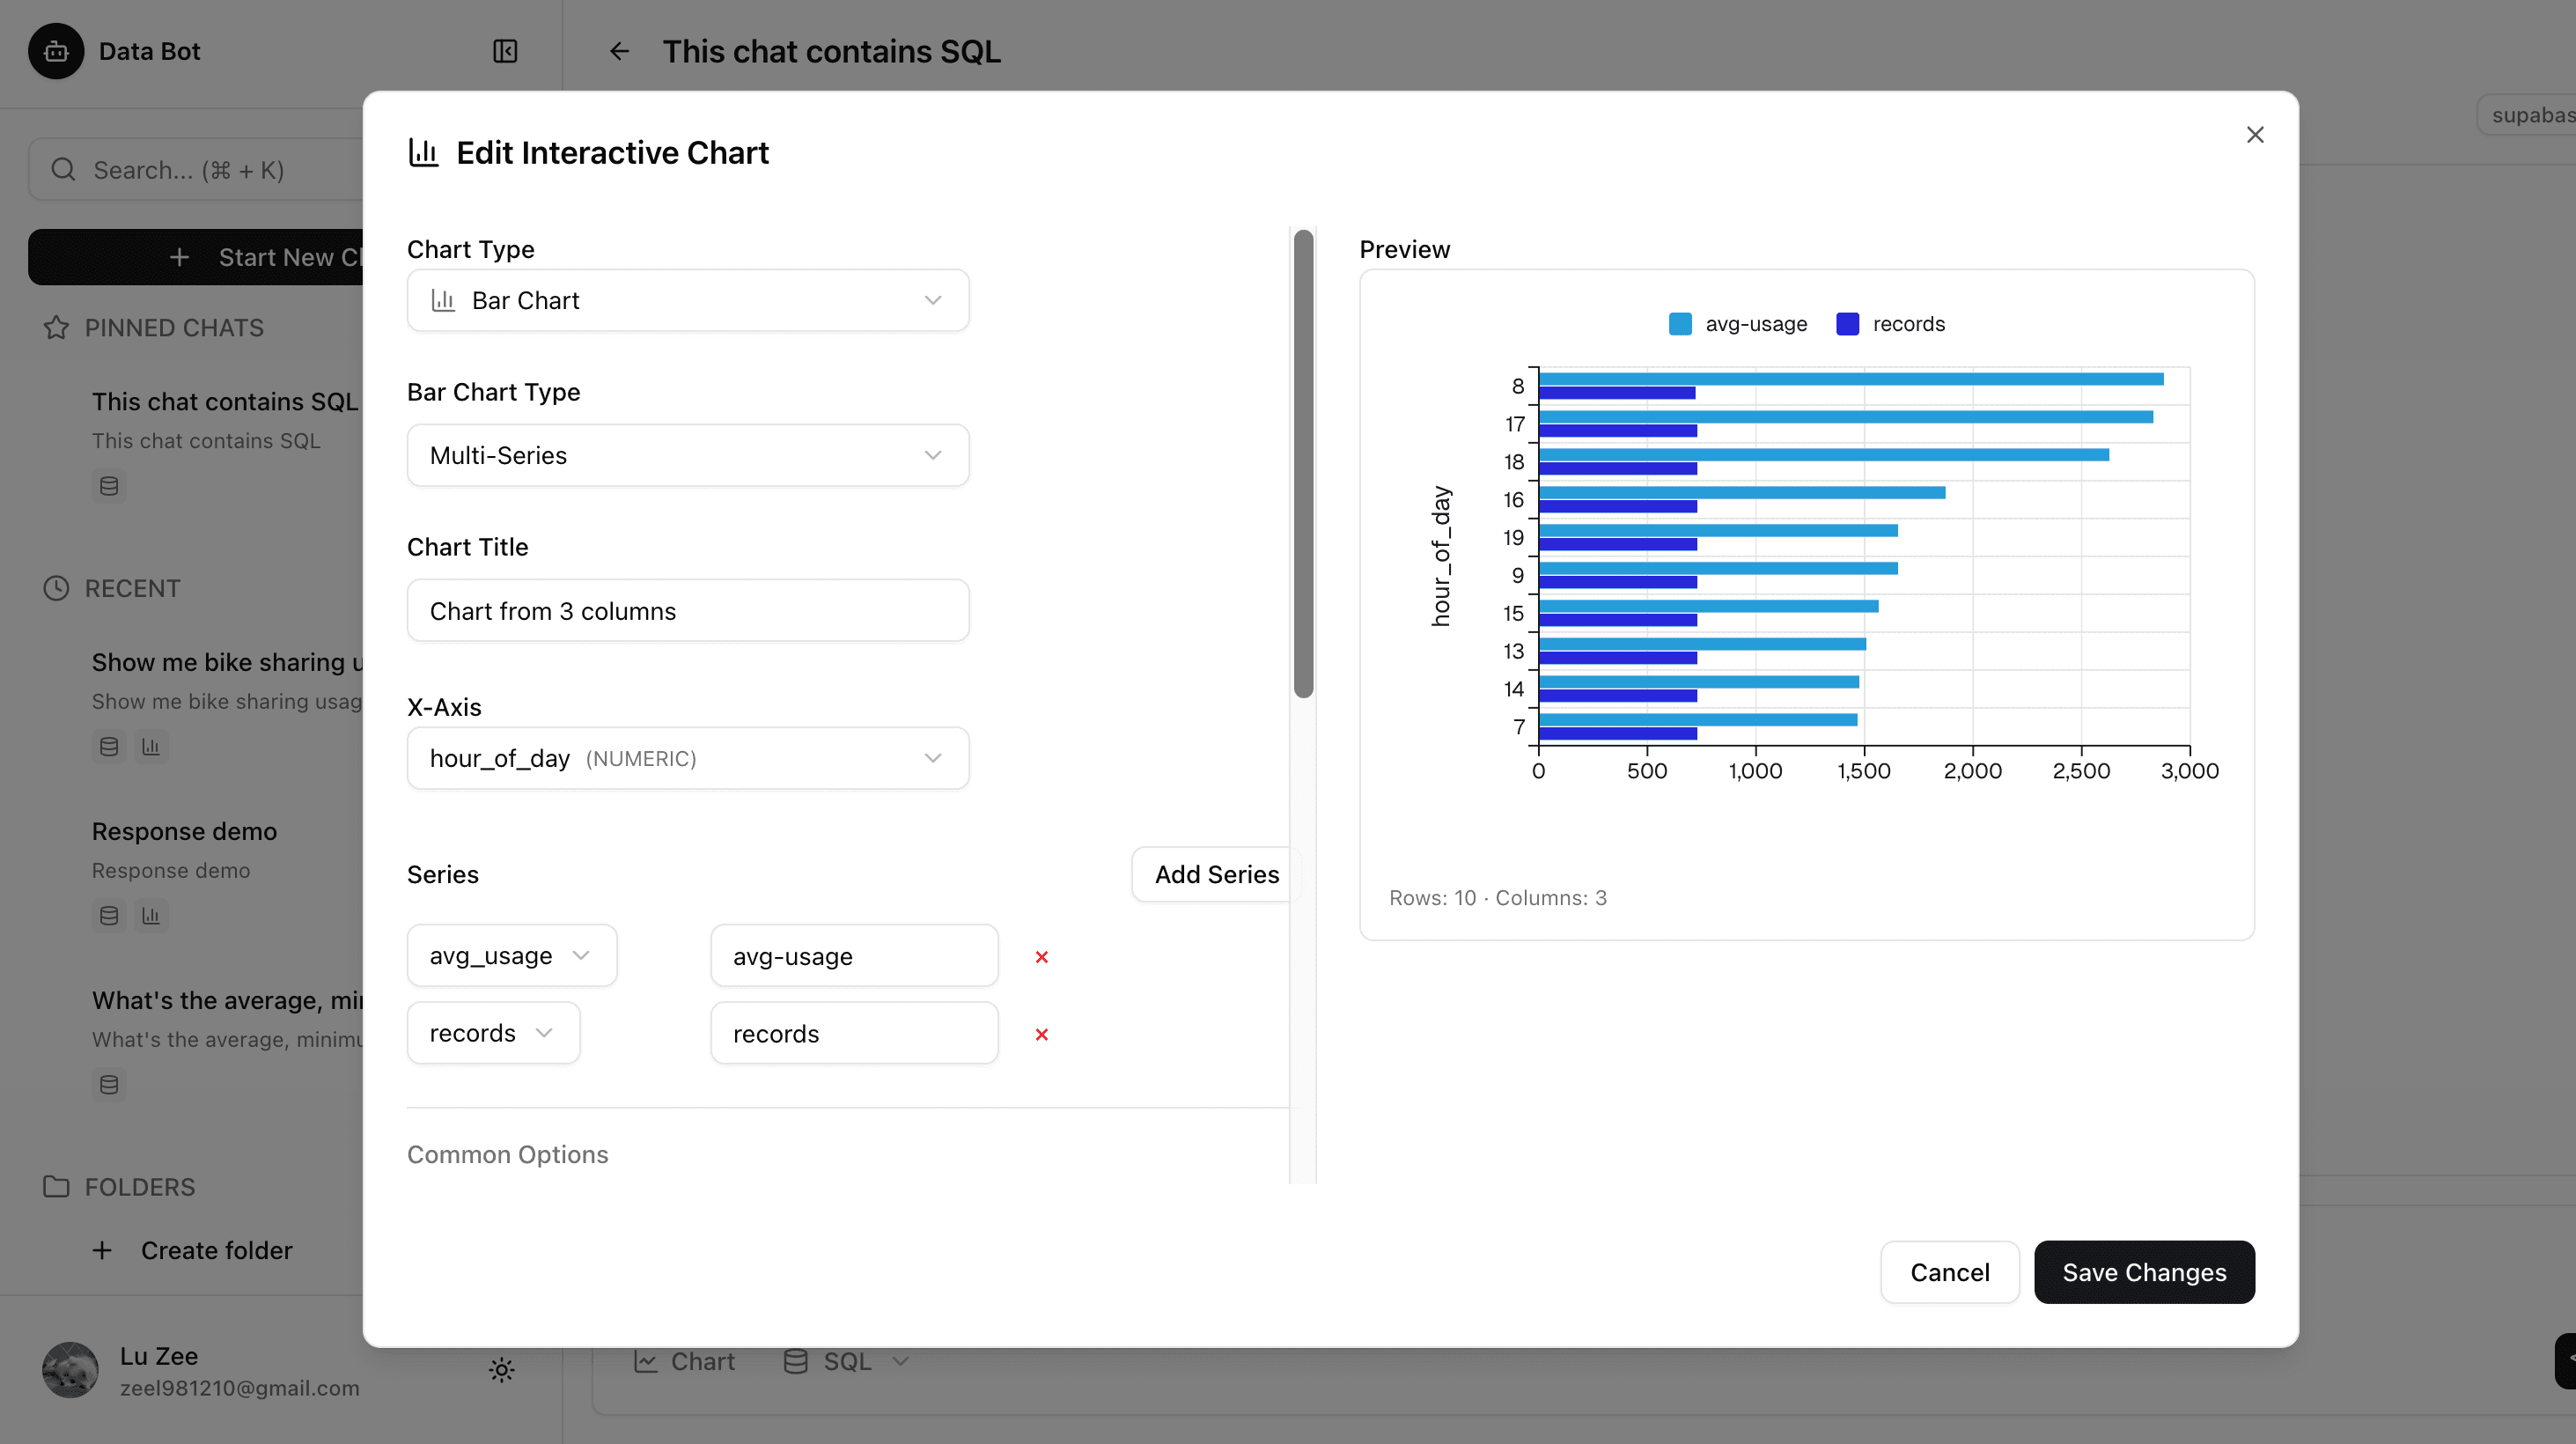Open the Chart Type dropdown
Viewport: 2576px width, 1444px height.
pyautogui.click(x=687, y=300)
